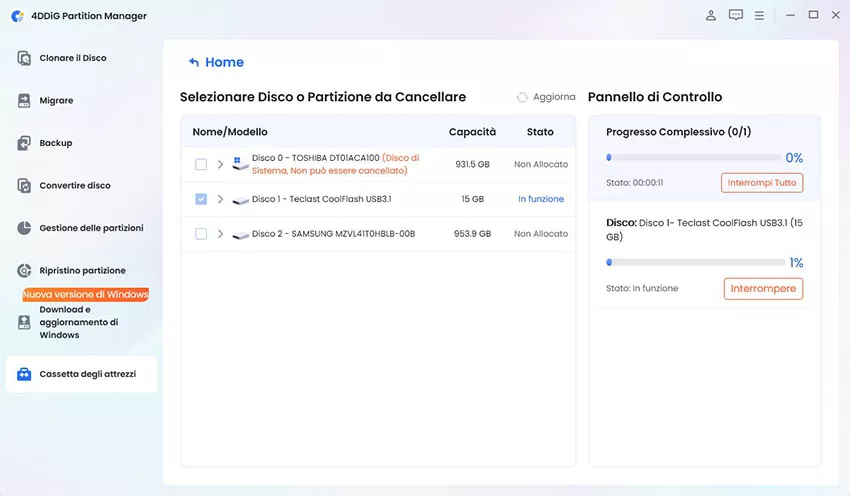Expand the Disco 0 TOSHIBA row chevron
Viewport: 850px width, 496px height.
(220, 164)
